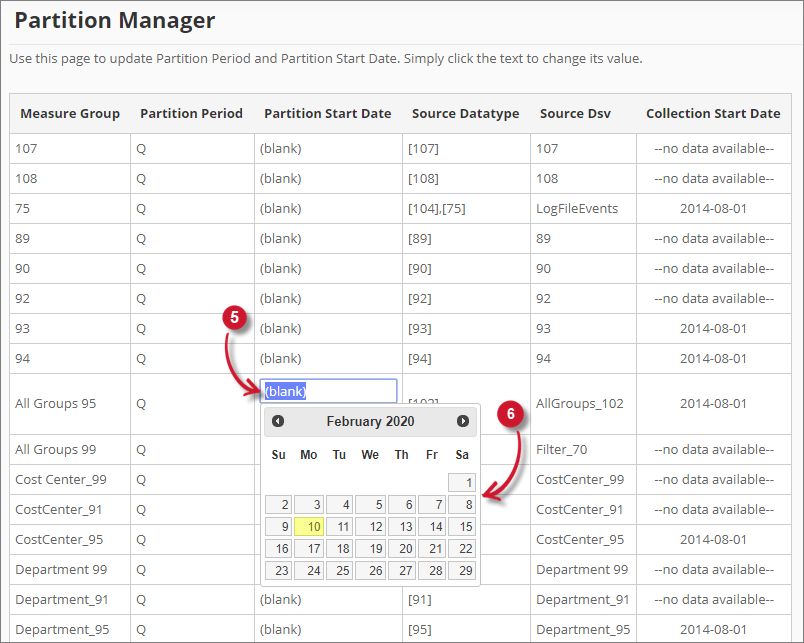Choose day 23 in the datepicker

278,571
